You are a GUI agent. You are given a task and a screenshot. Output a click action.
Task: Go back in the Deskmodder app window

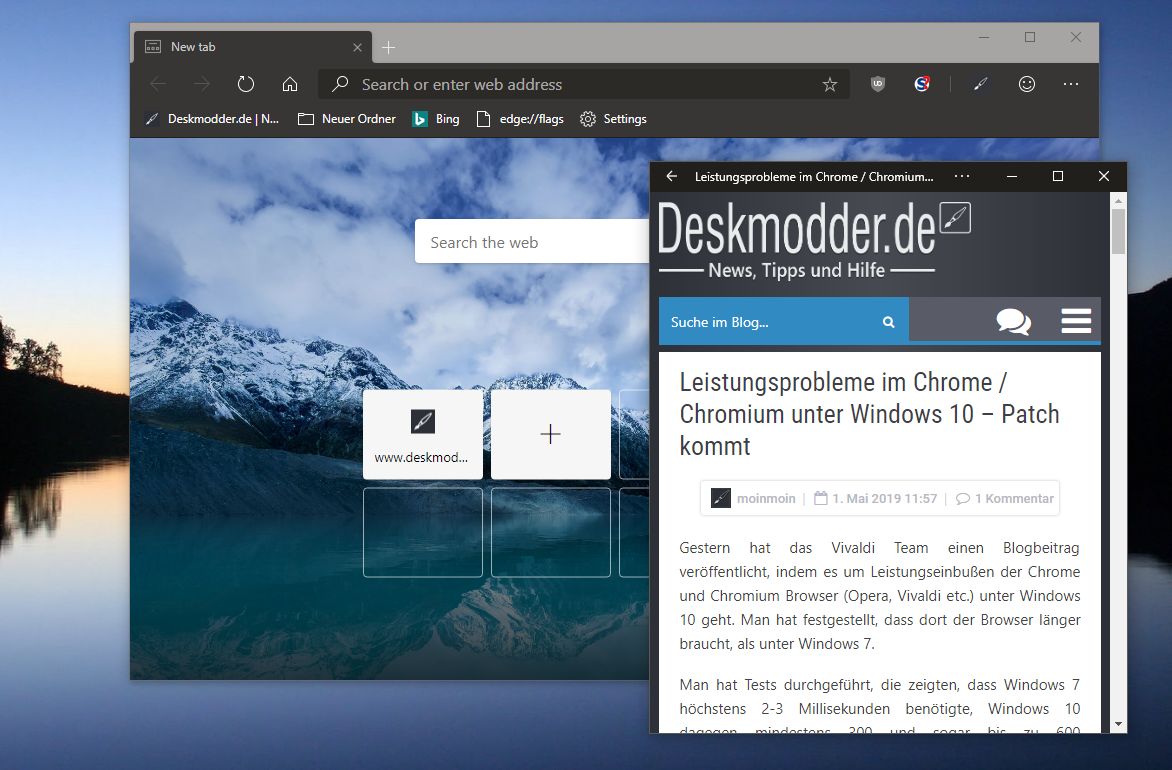click(x=671, y=176)
